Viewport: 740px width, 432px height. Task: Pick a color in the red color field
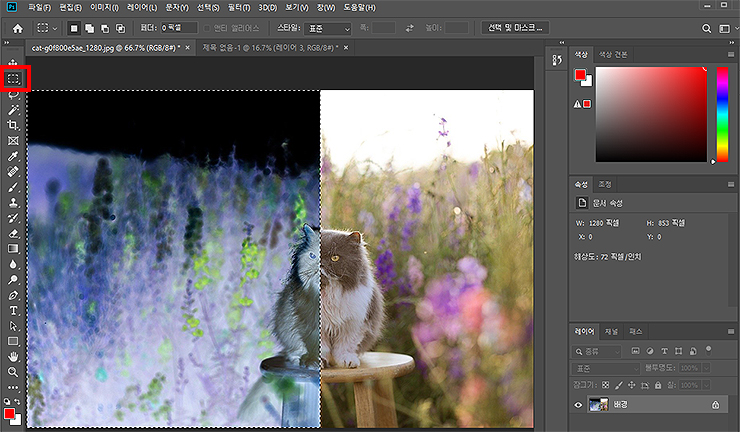pos(651,114)
